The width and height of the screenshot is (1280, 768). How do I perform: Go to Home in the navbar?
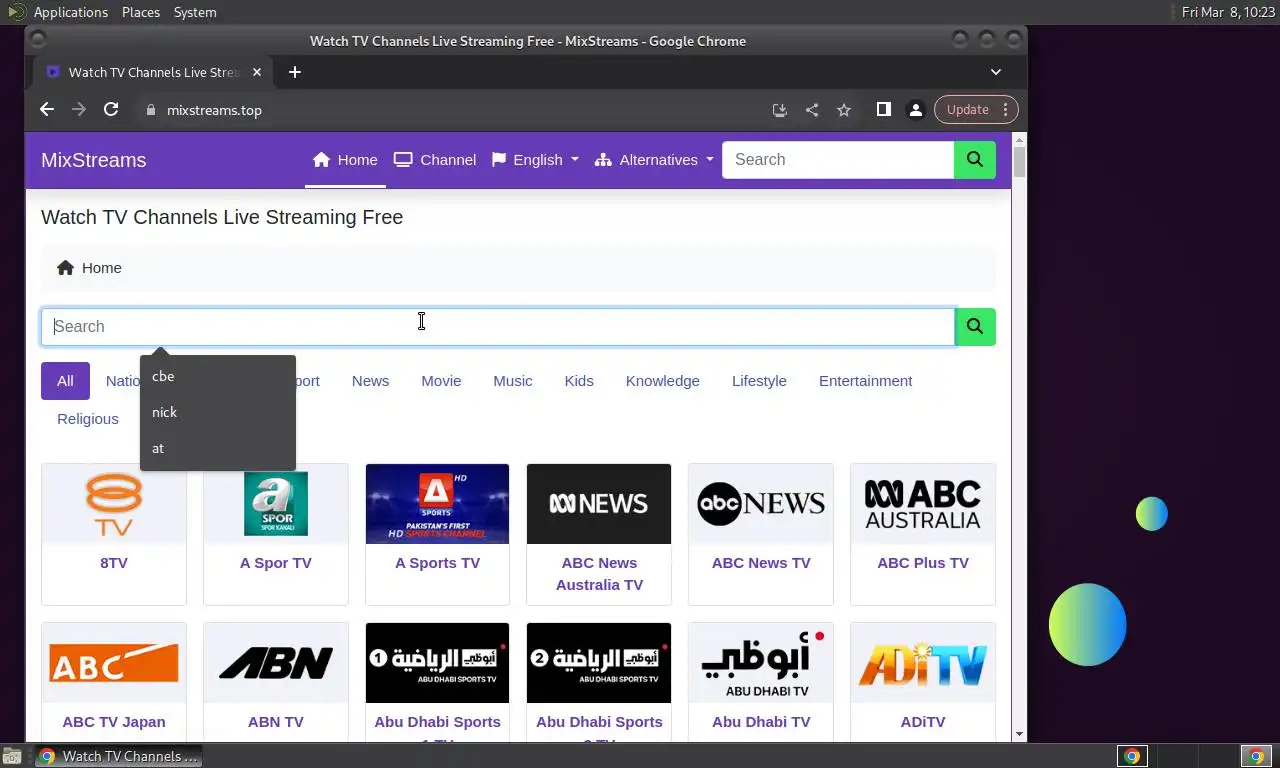point(345,160)
